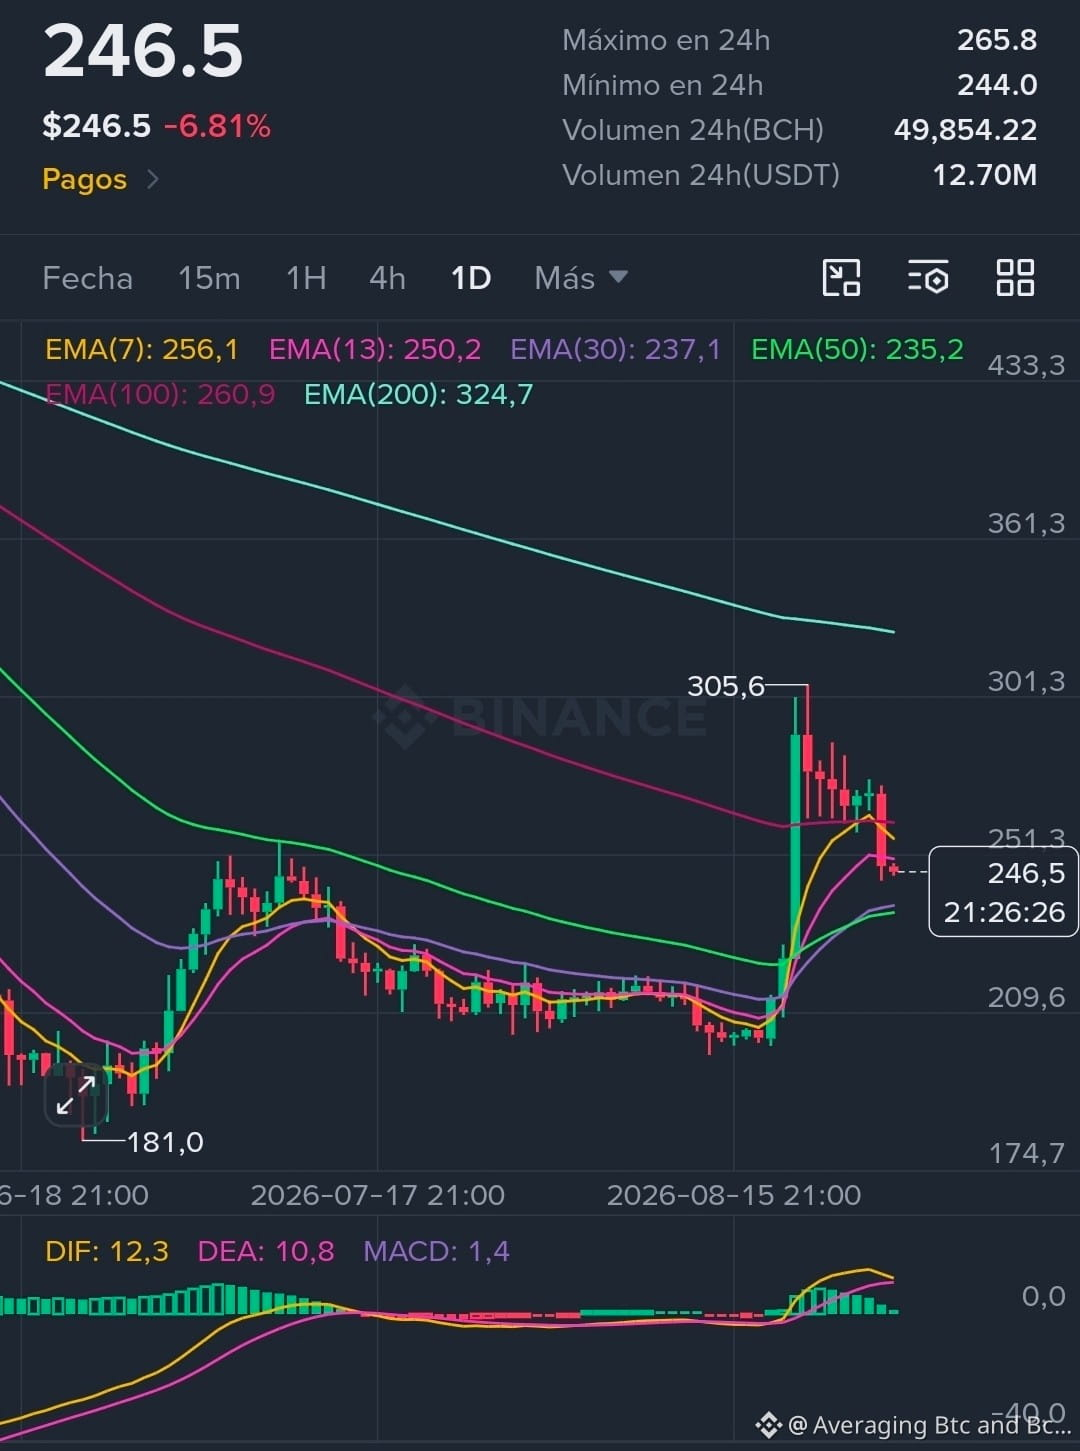Tap the Máximo en 24h value 265.8
1080x1451 pixels.
tap(996, 40)
